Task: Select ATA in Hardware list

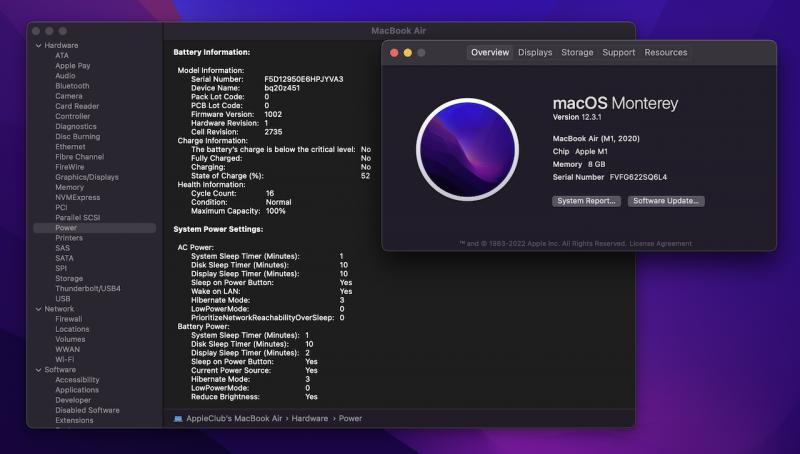Action: tap(62, 56)
